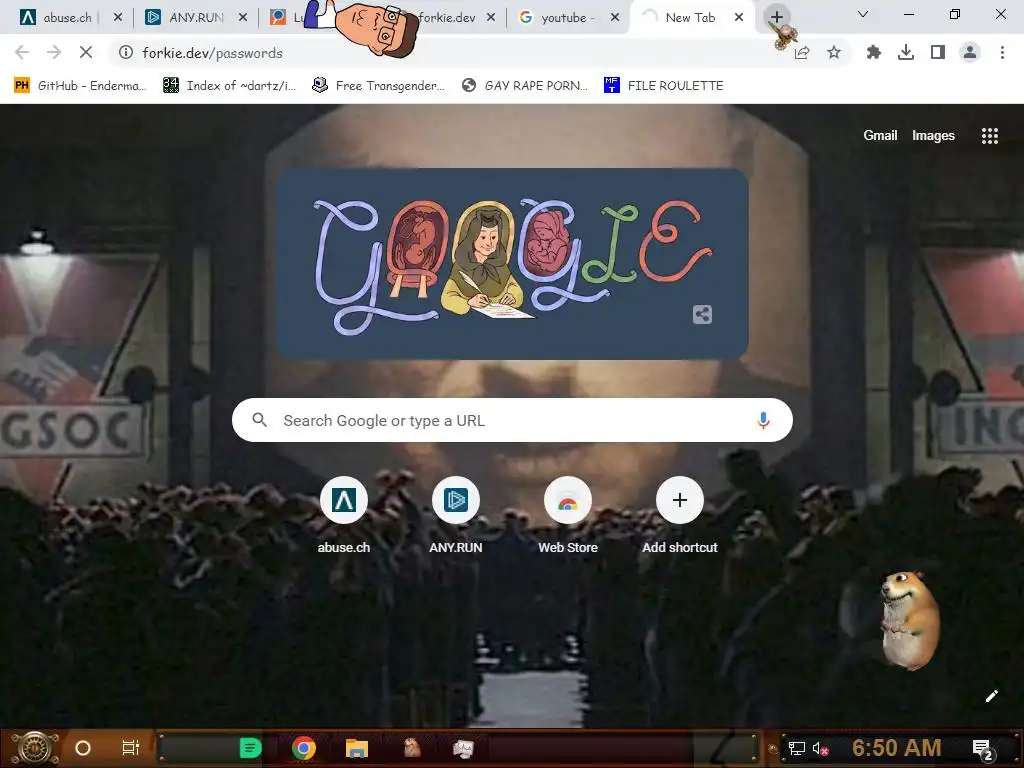The width and height of the screenshot is (1024, 768).
Task: View site information icon in address bar
Action: (x=126, y=52)
